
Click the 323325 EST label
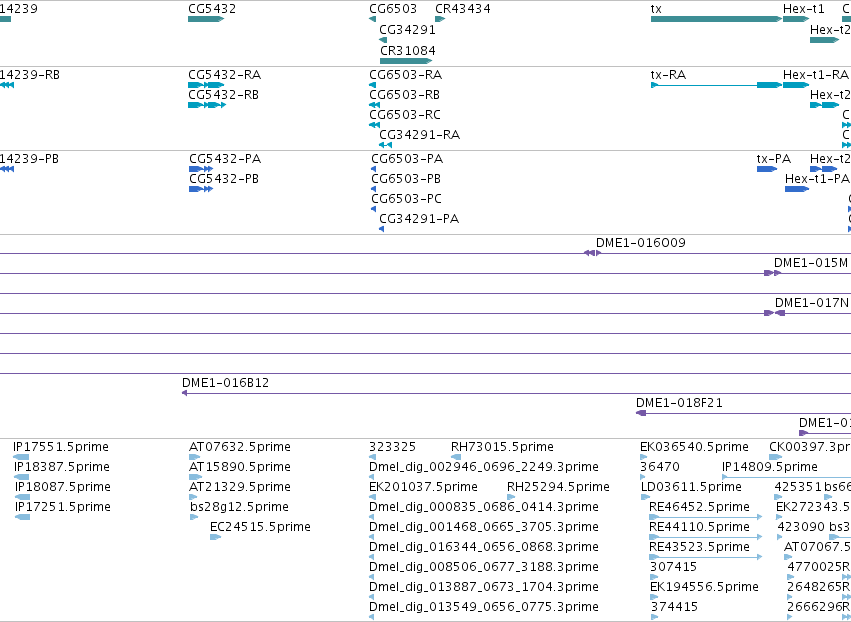point(392,447)
